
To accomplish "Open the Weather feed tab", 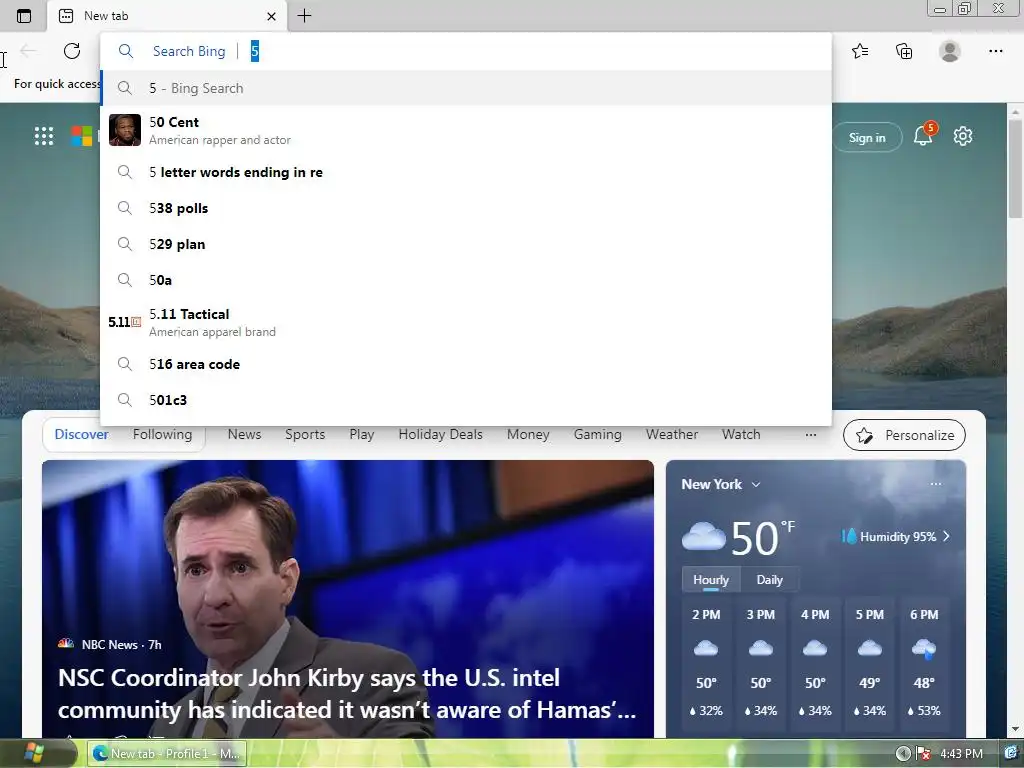I will 672,434.
